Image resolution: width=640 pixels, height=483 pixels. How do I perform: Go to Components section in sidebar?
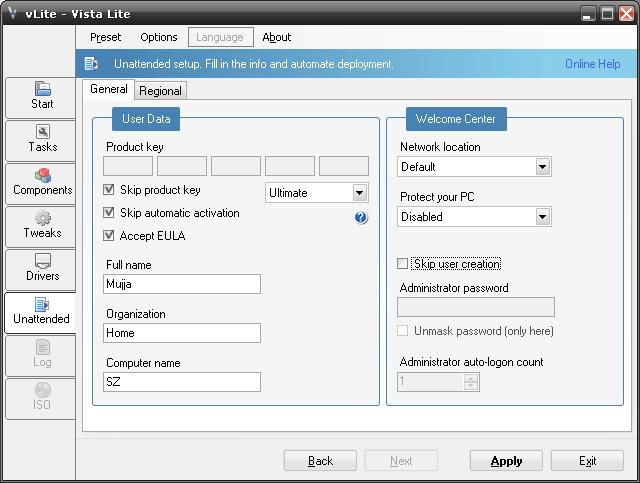coord(41,183)
